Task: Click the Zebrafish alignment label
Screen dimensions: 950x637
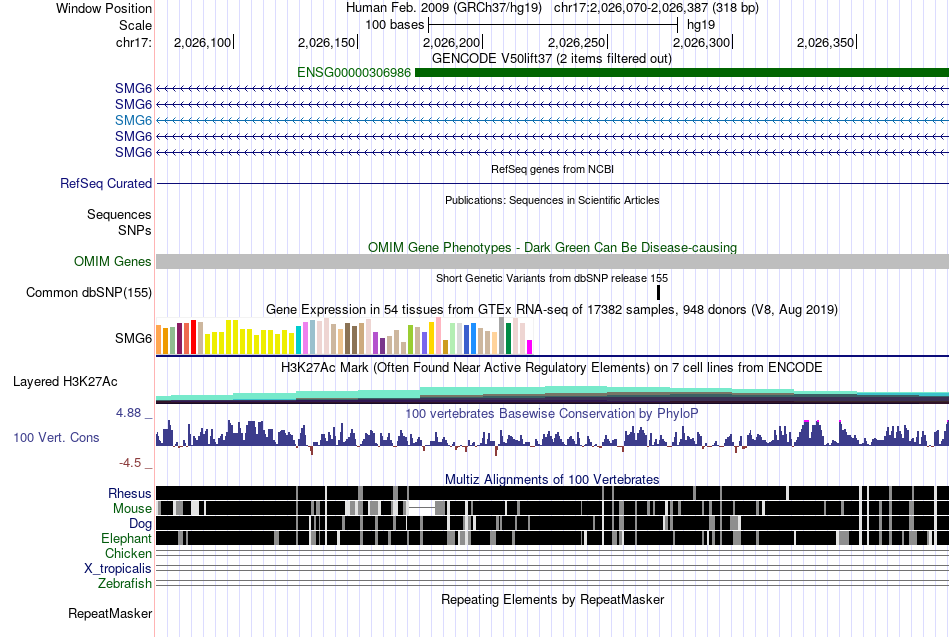Action: click(x=125, y=584)
